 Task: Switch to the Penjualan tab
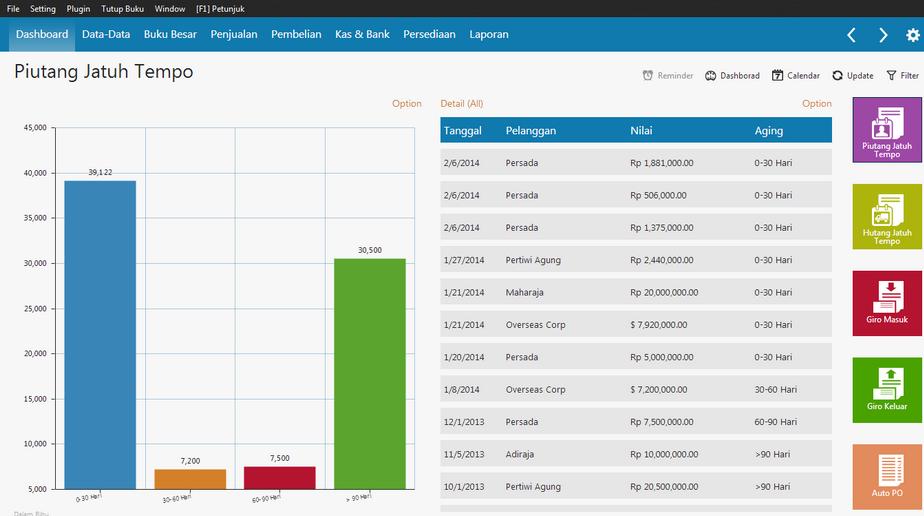[x=233, y=34]
